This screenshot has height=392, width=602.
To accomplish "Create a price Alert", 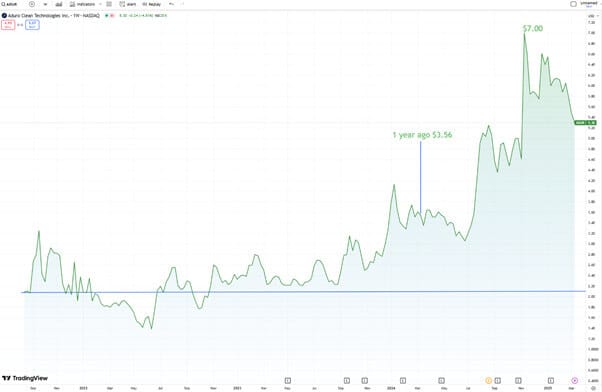I will 128,4.
